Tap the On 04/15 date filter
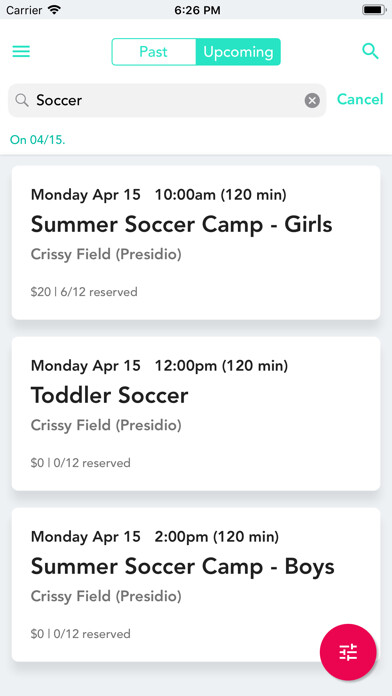This screenshot has height=696, width=392. 38,140
